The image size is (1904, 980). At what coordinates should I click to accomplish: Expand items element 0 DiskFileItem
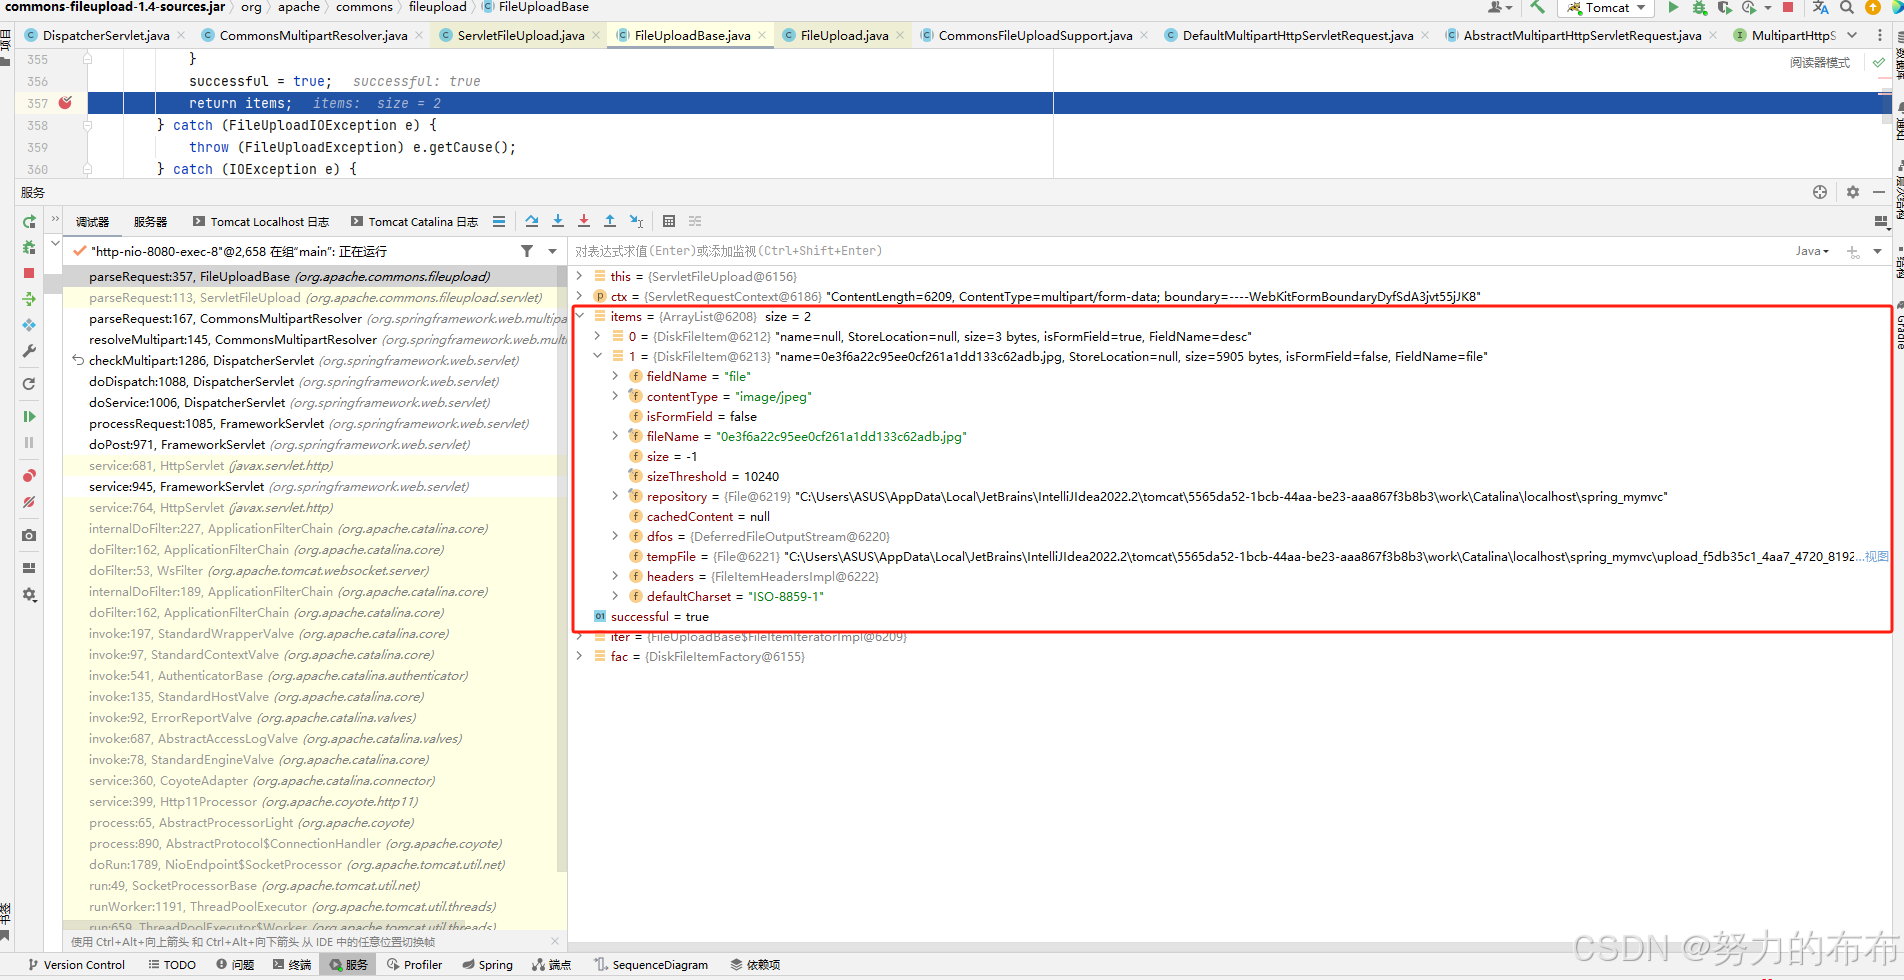tap(598, 336)
